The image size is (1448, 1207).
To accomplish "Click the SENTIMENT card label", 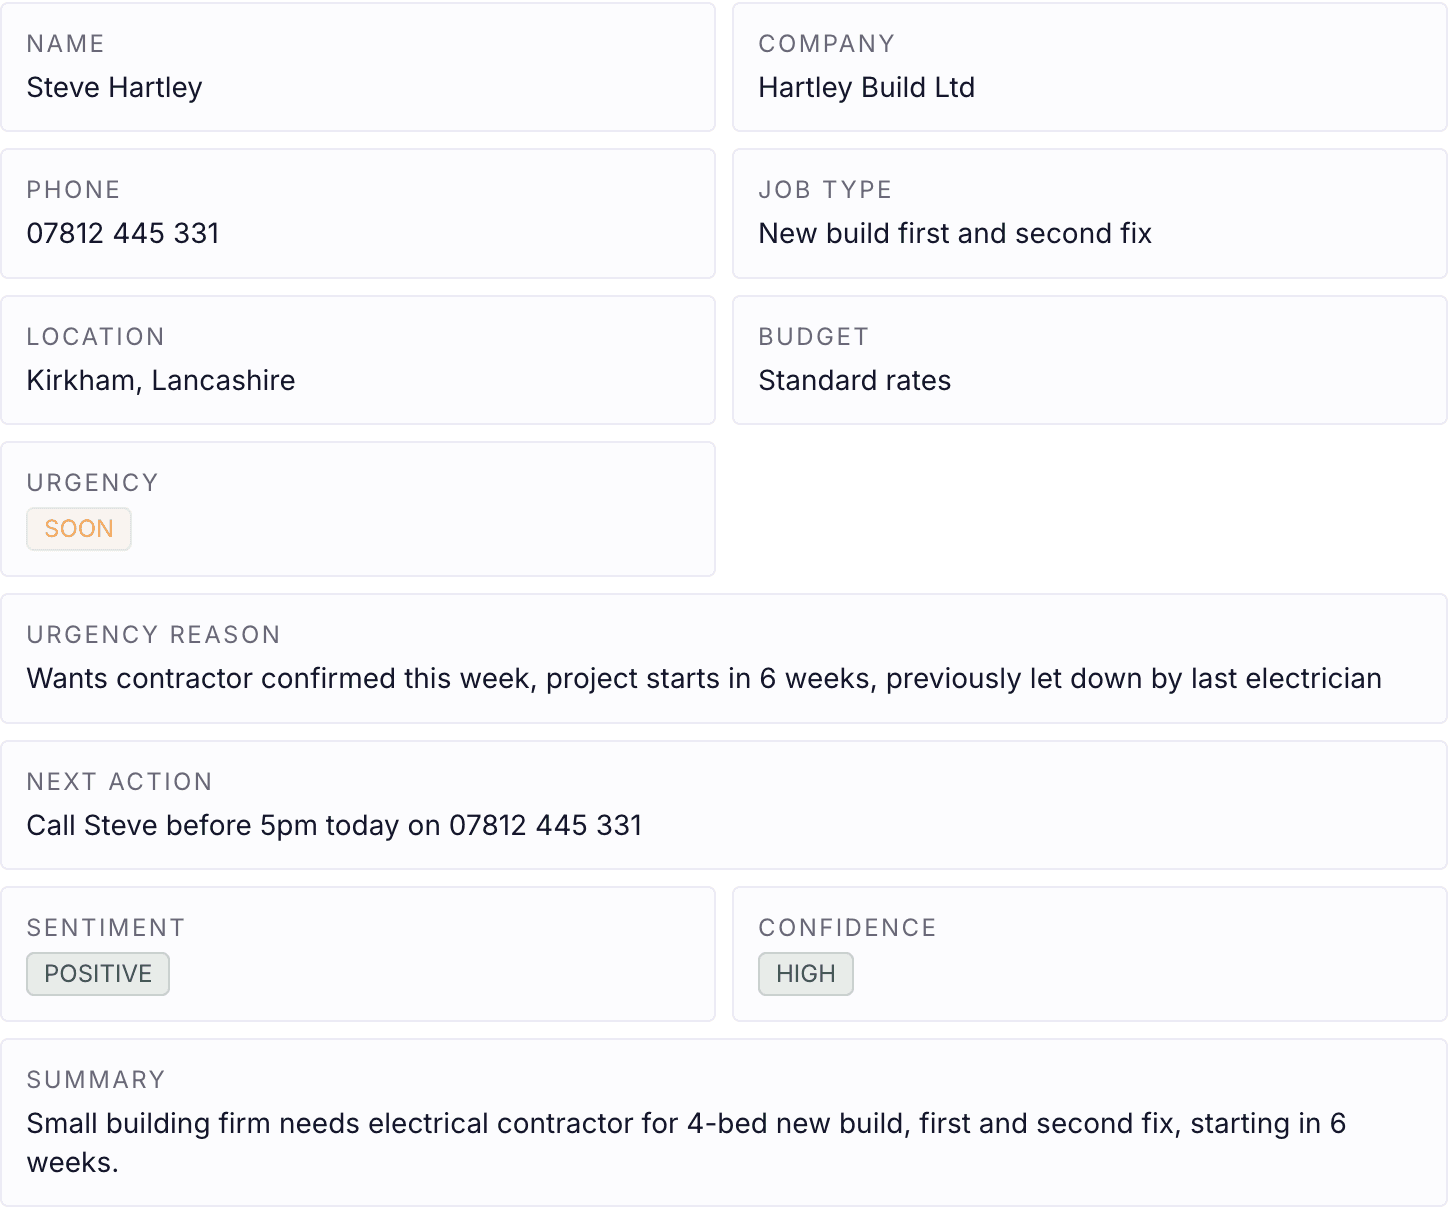I will (106, 928).
